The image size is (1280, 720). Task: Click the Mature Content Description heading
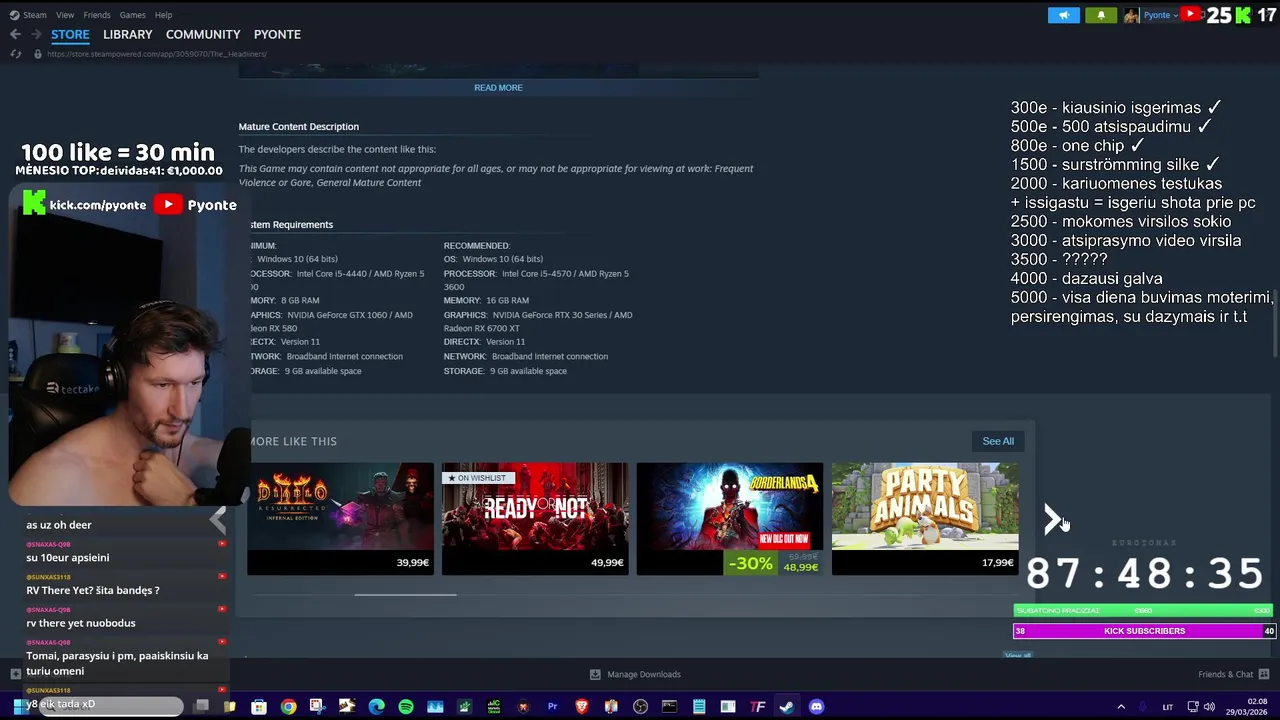(x=298, y=127)
